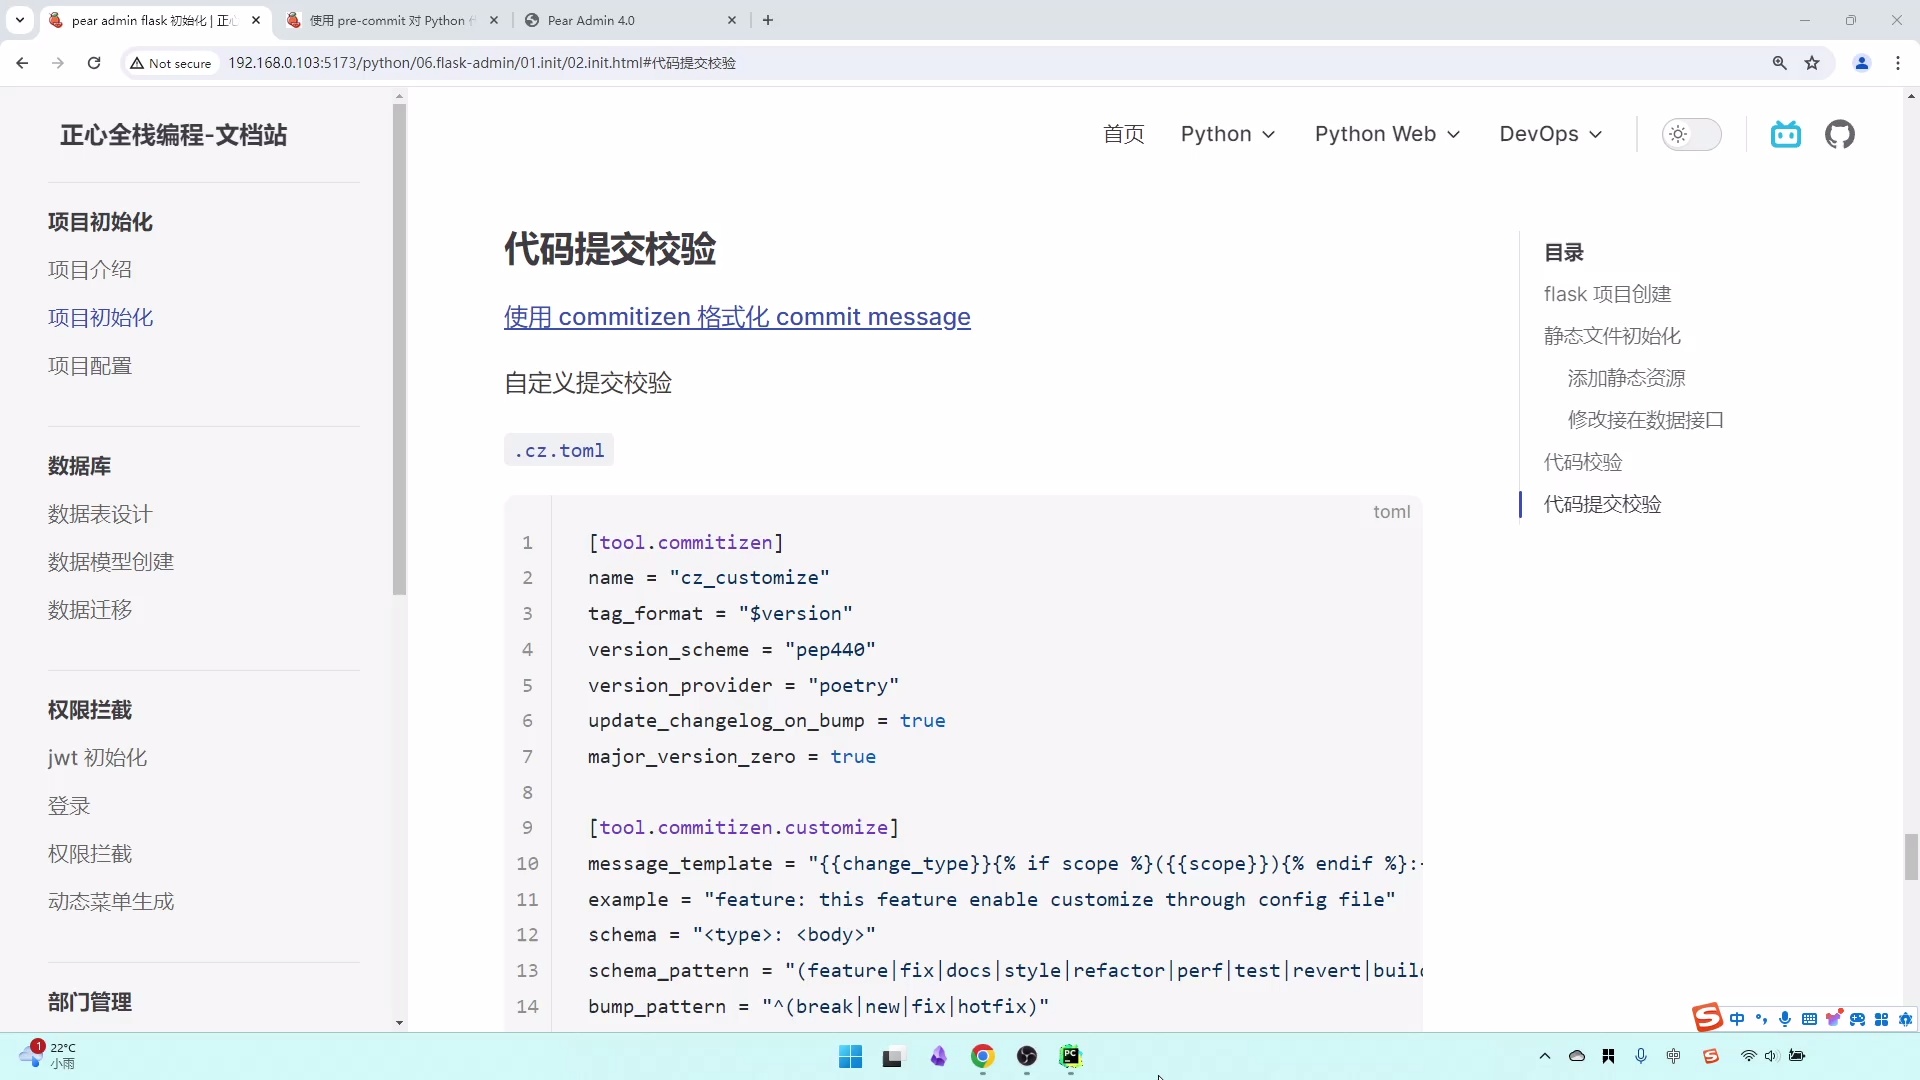Open the GitHub repository from the header
Viewport: 1920px width, 1080px height.
(x=1840, y=134)
